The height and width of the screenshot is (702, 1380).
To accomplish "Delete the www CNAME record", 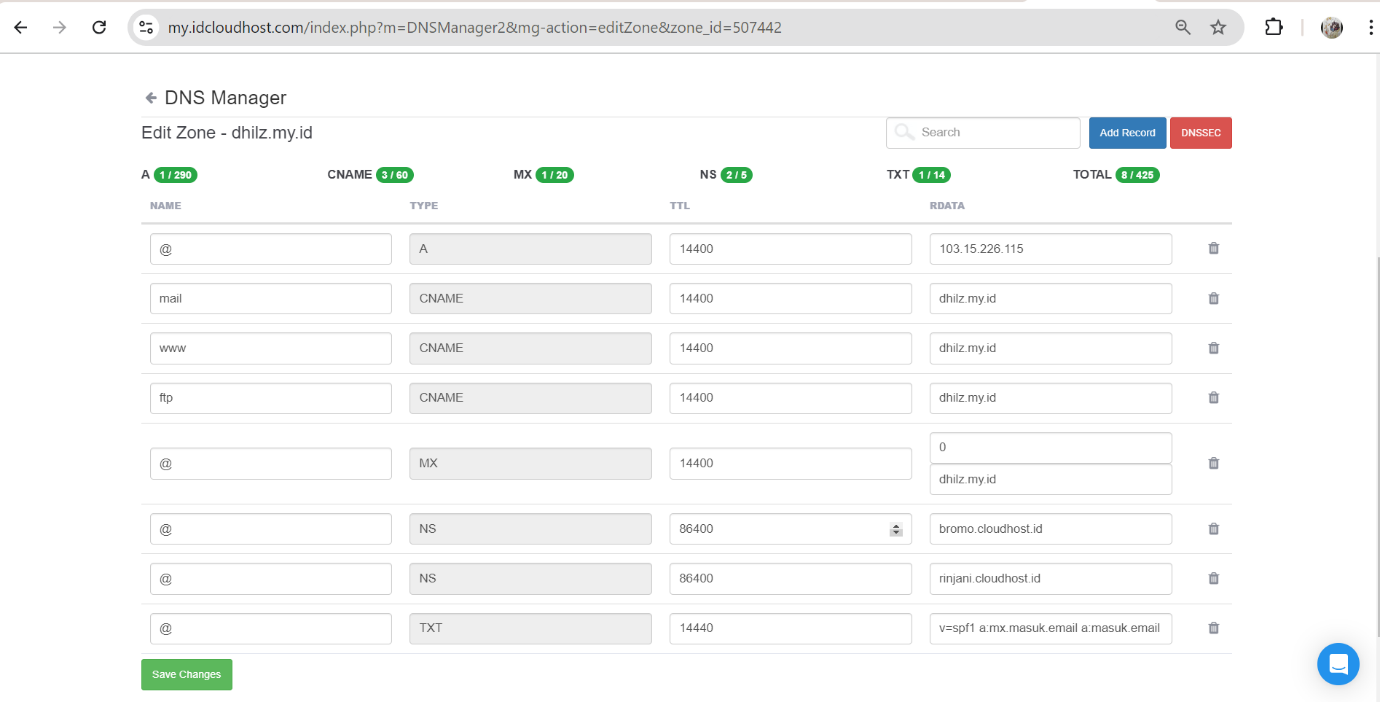I will [1214, 348].
